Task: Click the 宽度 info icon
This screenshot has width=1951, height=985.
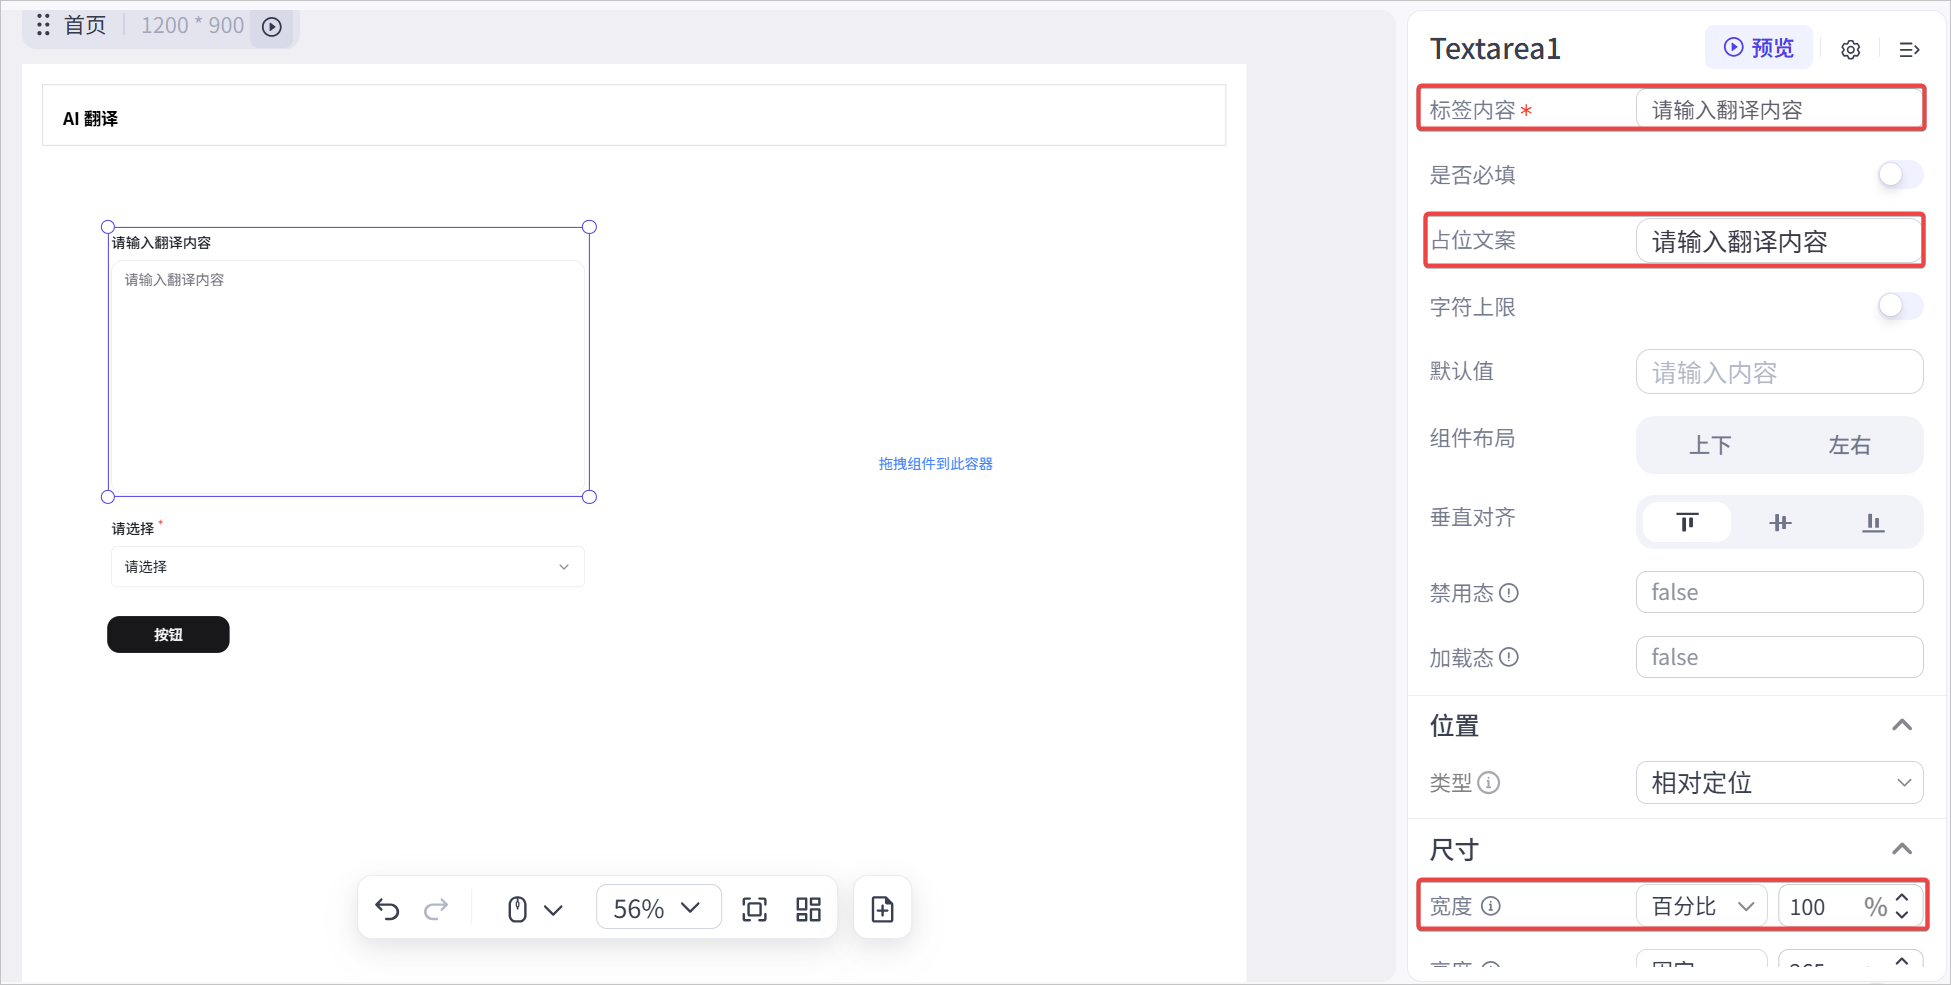Action: [x=1491, y=906]
